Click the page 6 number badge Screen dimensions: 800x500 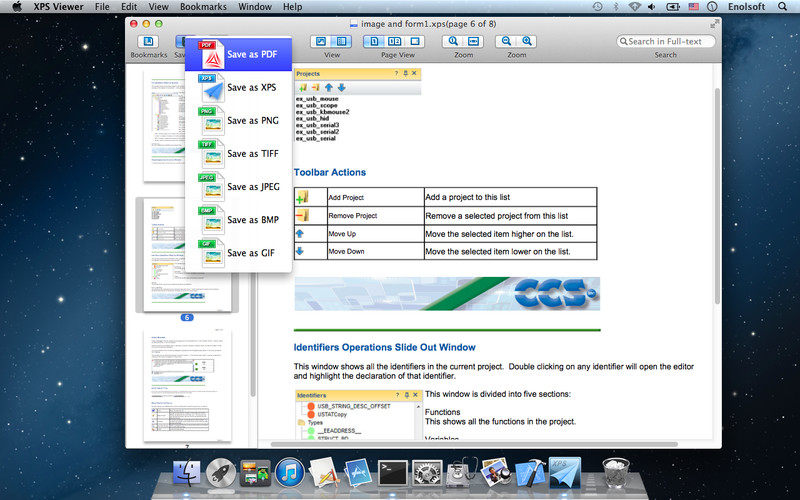(187, 317)
